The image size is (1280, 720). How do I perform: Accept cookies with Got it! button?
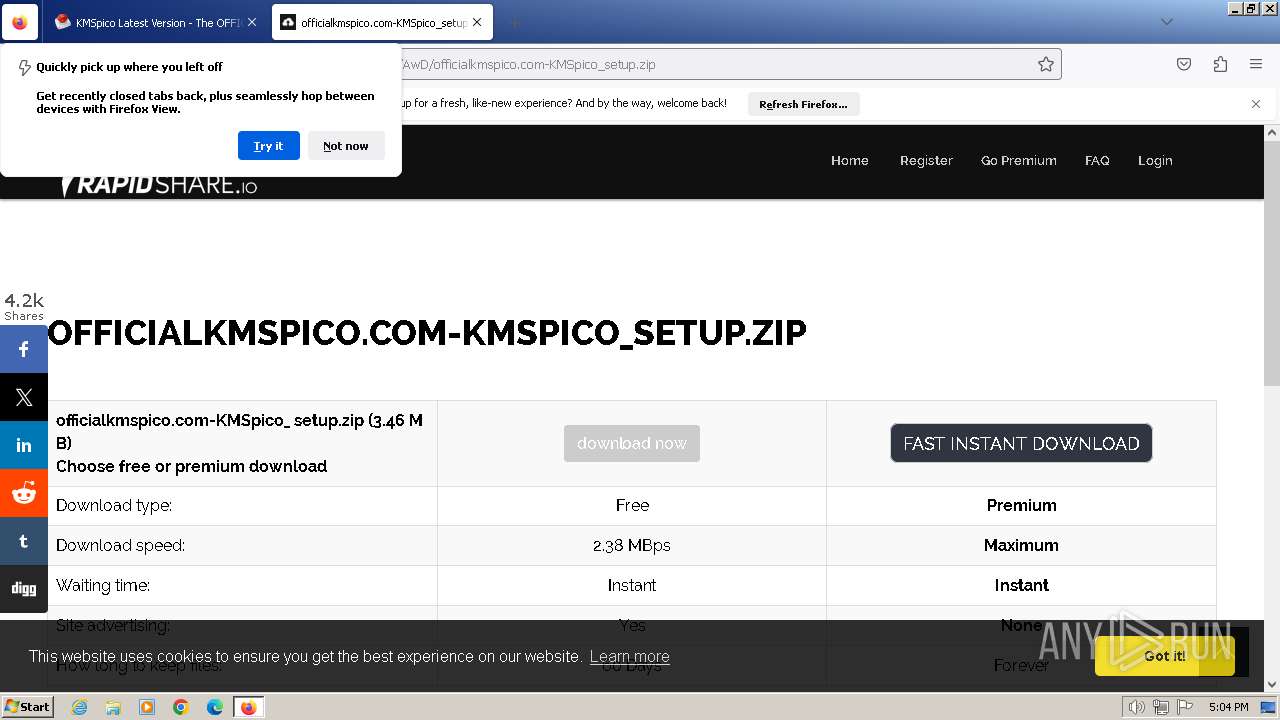pyautogui.click(x=1165, y=656)
